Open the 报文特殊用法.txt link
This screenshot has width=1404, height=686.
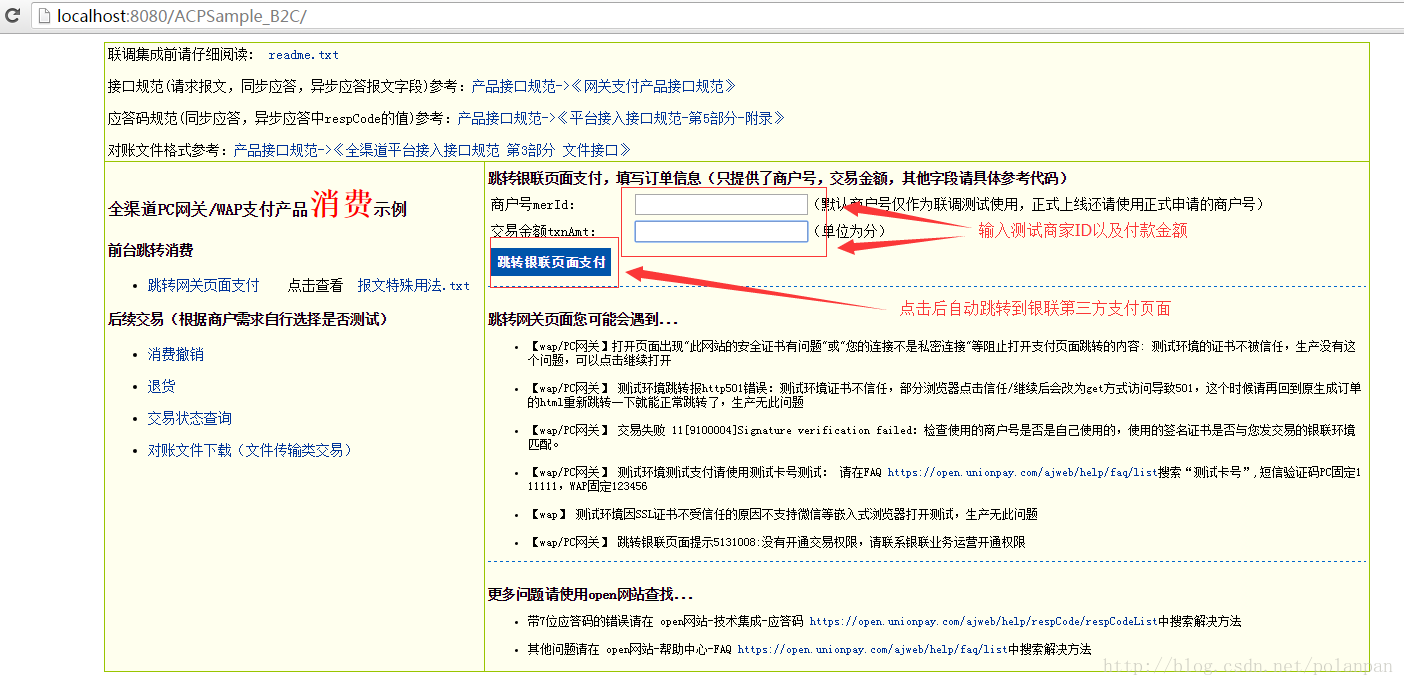[413, 285]
